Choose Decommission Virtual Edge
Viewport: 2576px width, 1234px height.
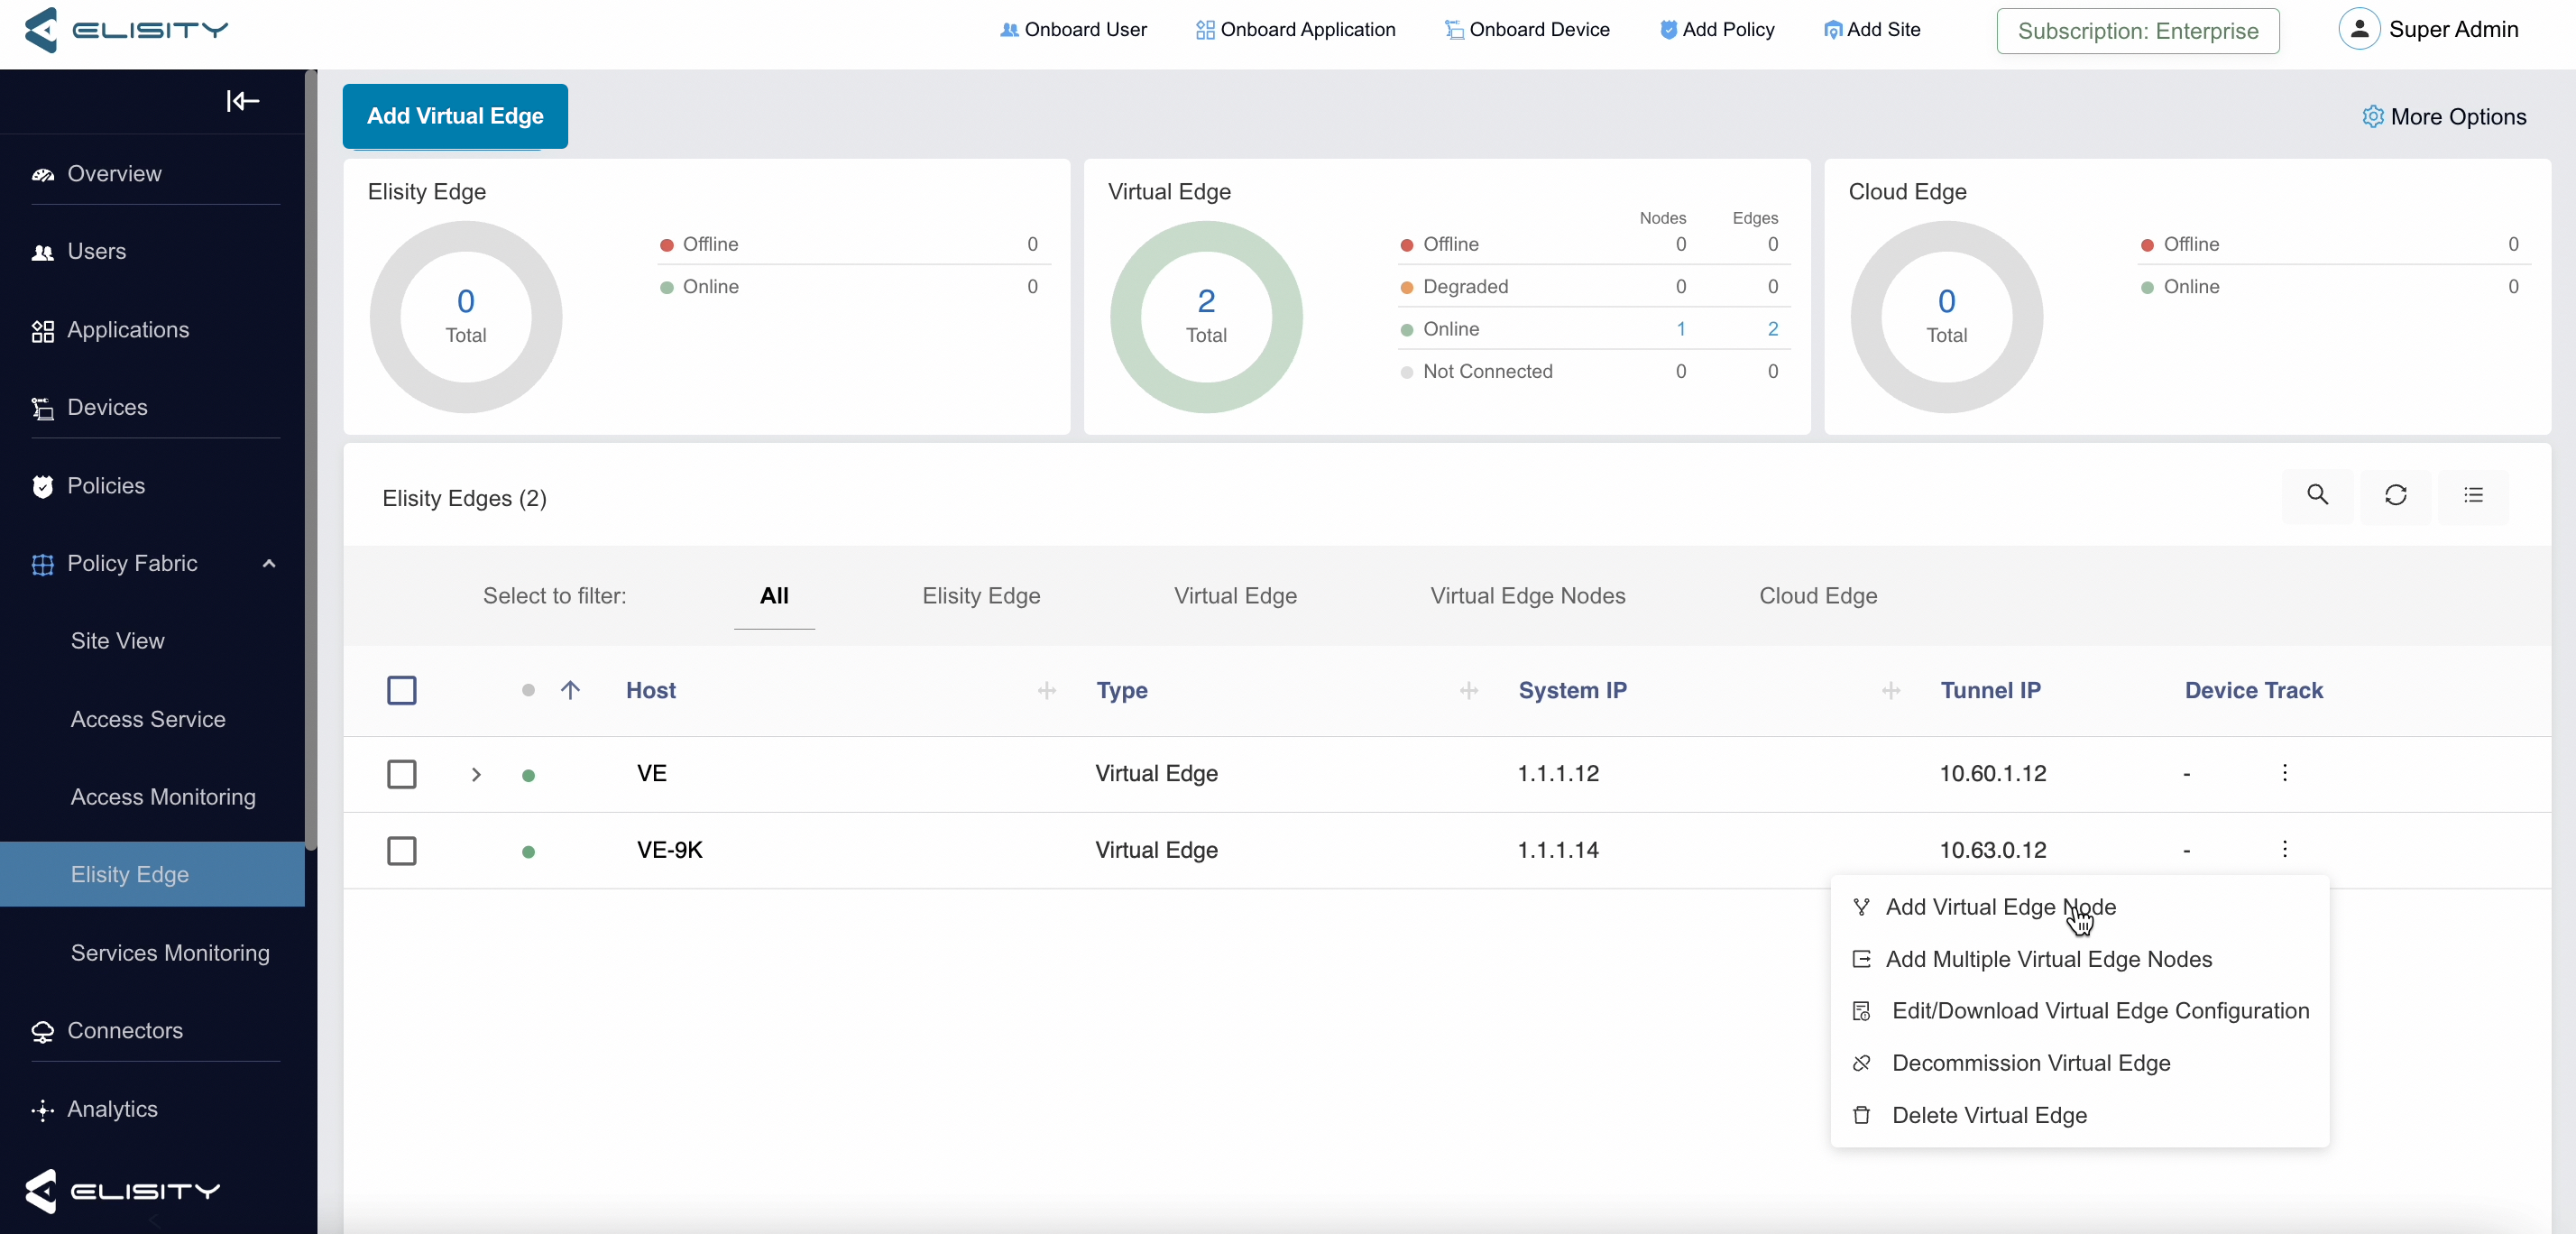tap(2079, 1063)
